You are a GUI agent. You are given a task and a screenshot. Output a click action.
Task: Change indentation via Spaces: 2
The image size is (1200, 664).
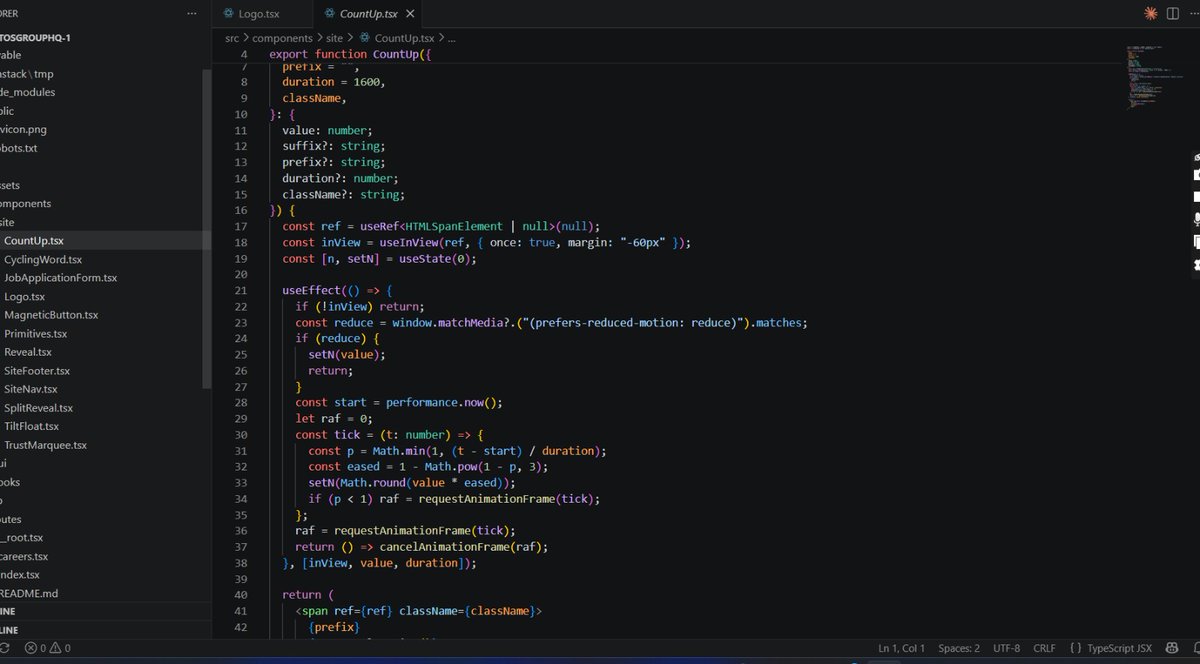(x=960, y=648)
